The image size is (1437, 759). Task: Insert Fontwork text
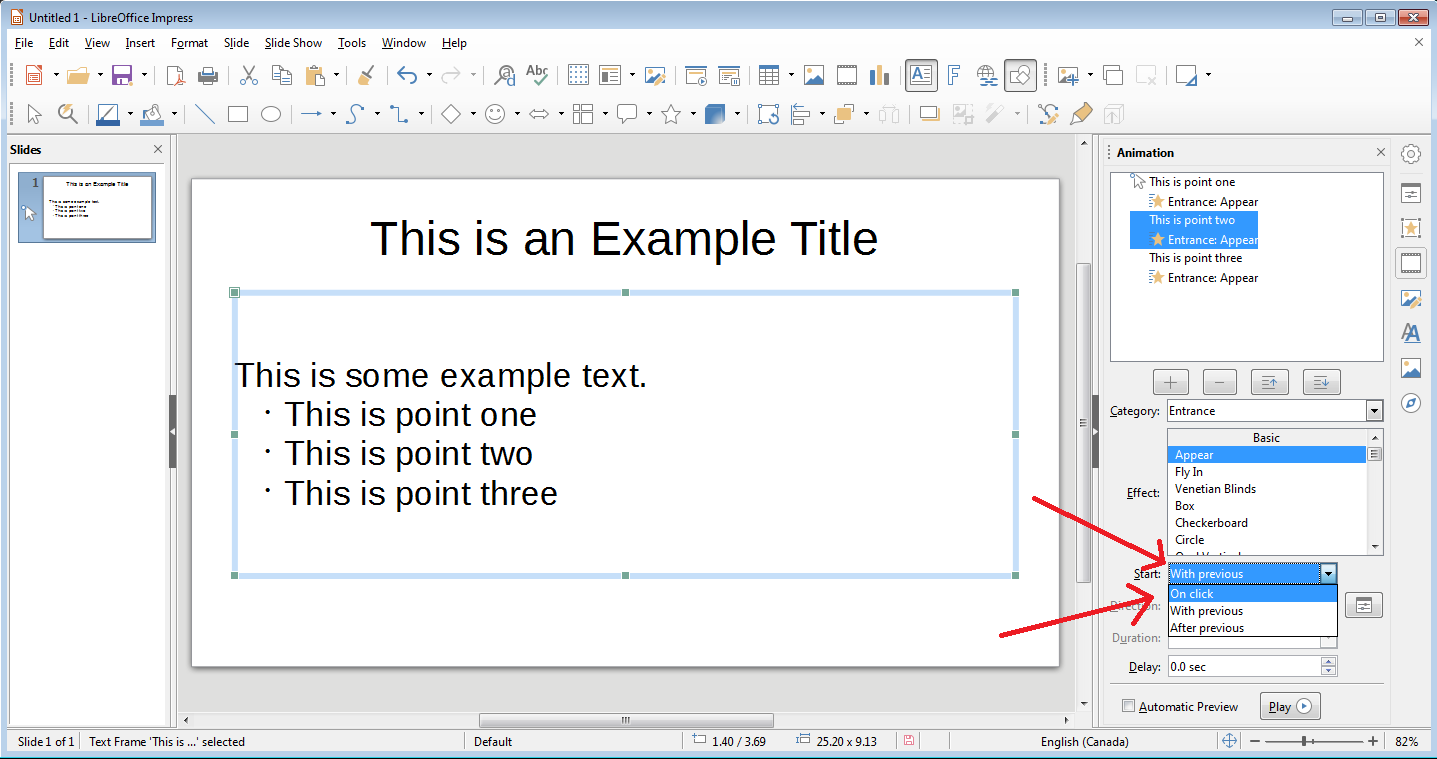tap(954, 75)
